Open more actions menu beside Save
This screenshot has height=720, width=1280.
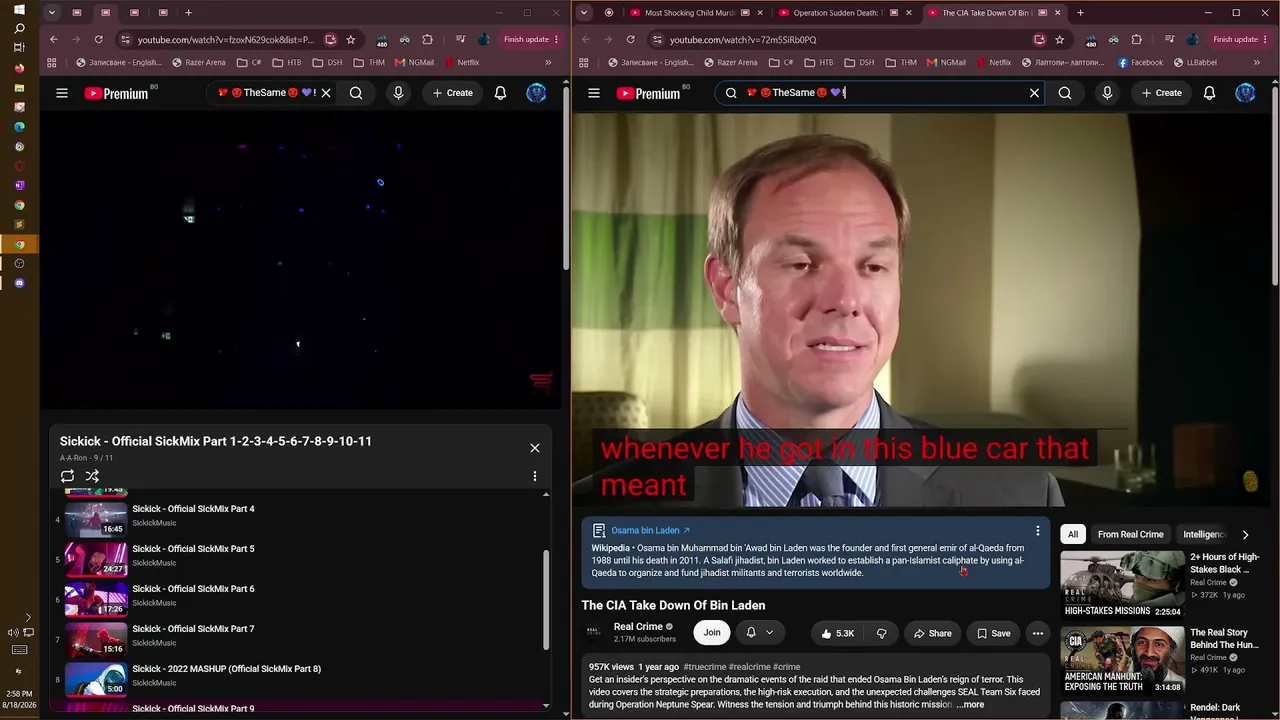tap(1038, 633)
